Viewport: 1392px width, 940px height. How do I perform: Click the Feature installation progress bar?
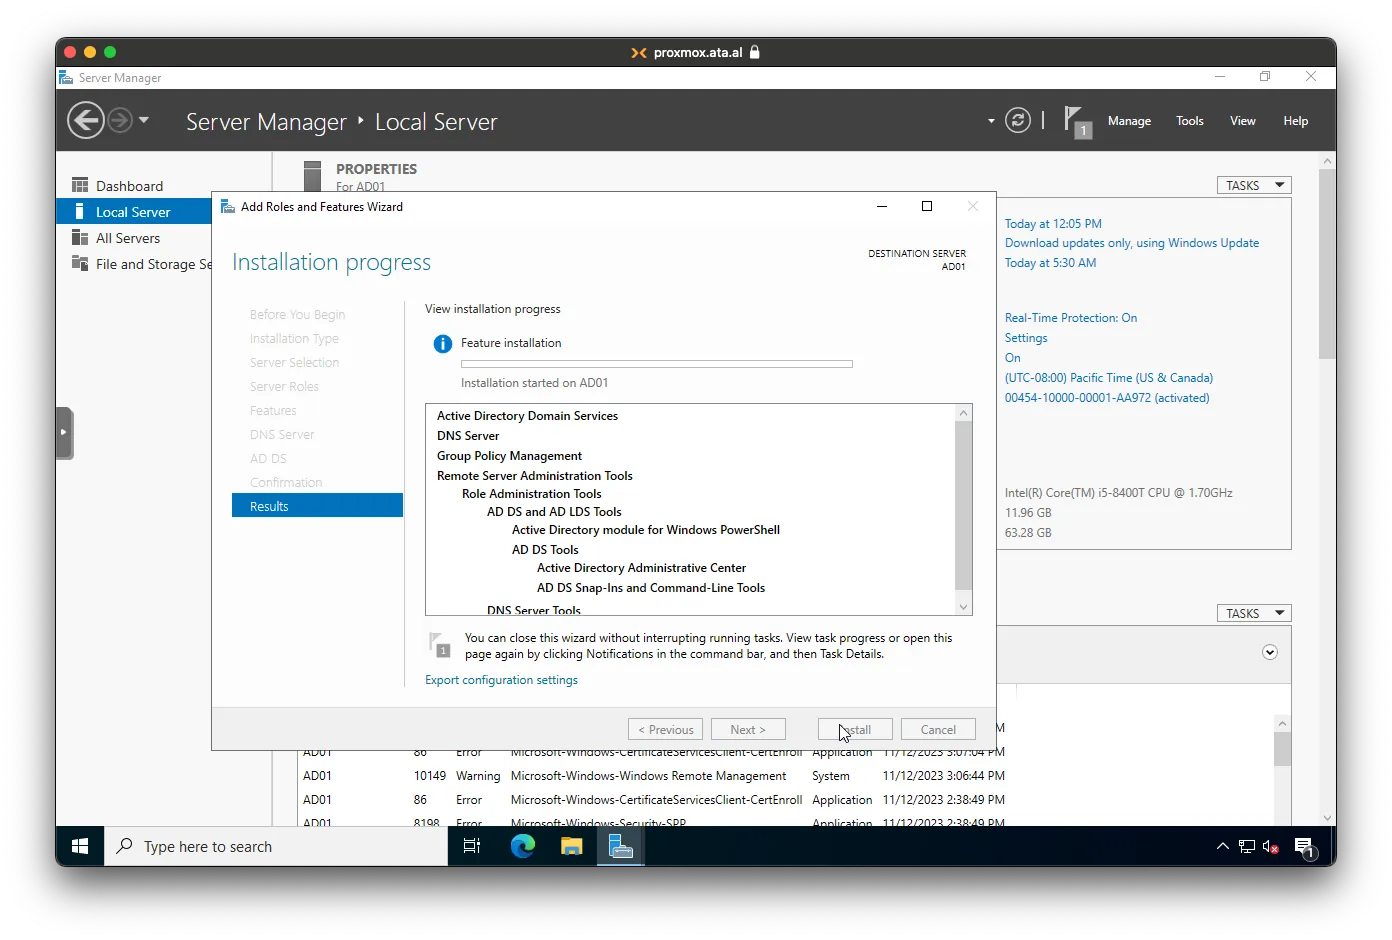[656, 364]
